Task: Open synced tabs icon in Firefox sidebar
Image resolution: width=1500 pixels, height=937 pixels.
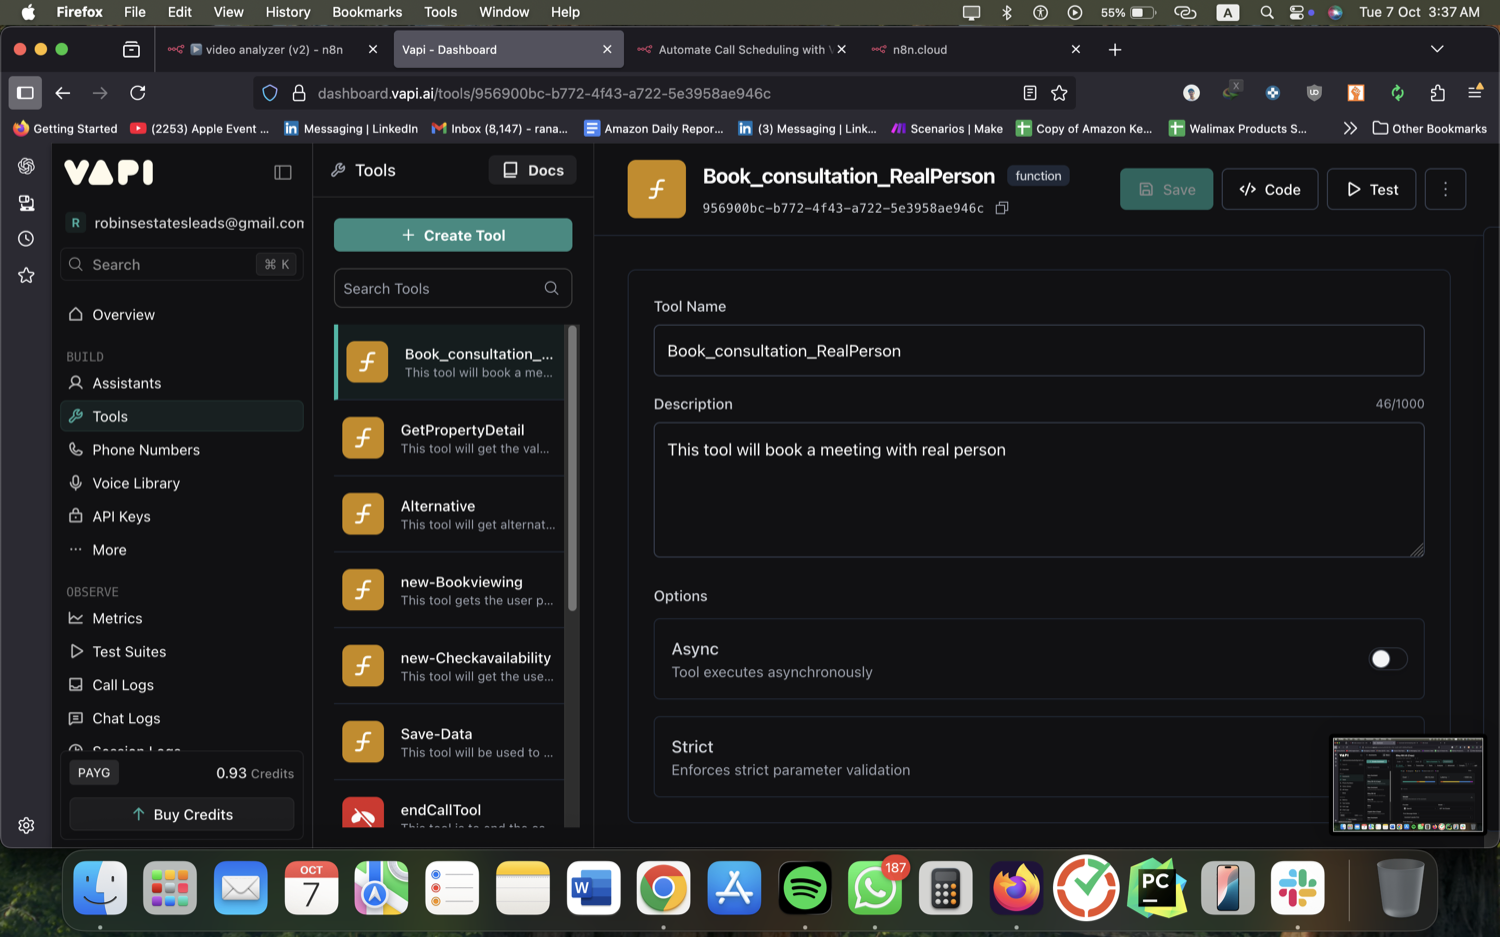Action: click(x=26, y=203)
